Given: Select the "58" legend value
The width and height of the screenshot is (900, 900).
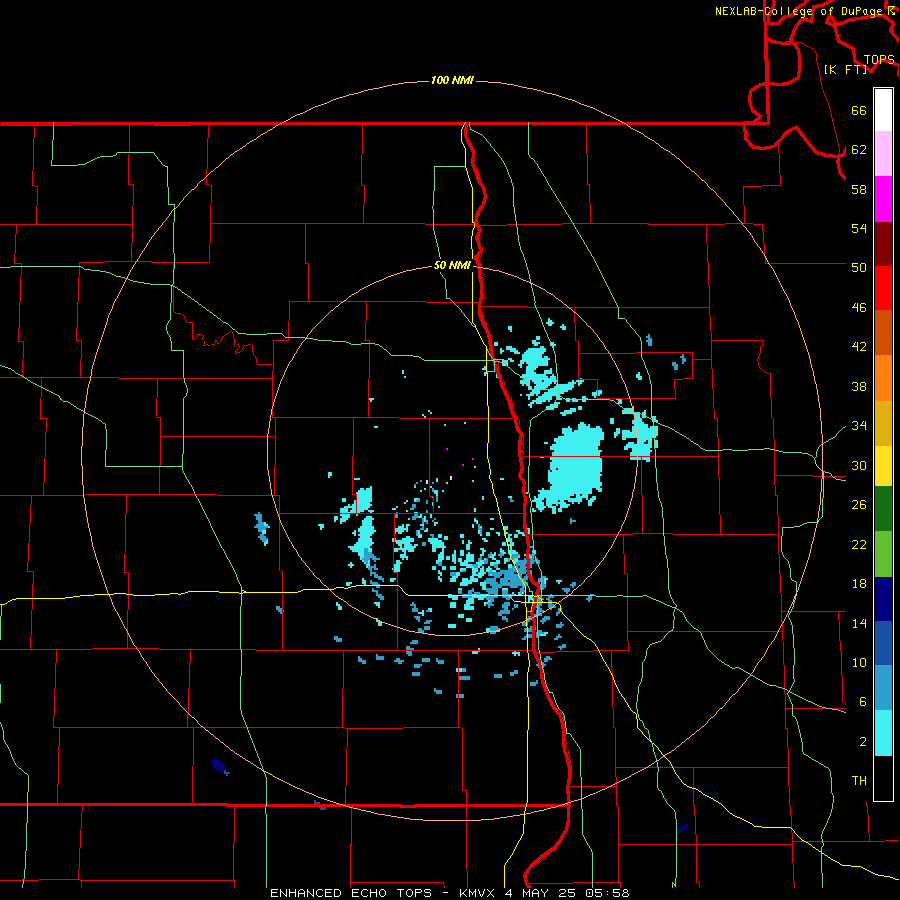Looking at the screenshot, I should tap(859, 189).
